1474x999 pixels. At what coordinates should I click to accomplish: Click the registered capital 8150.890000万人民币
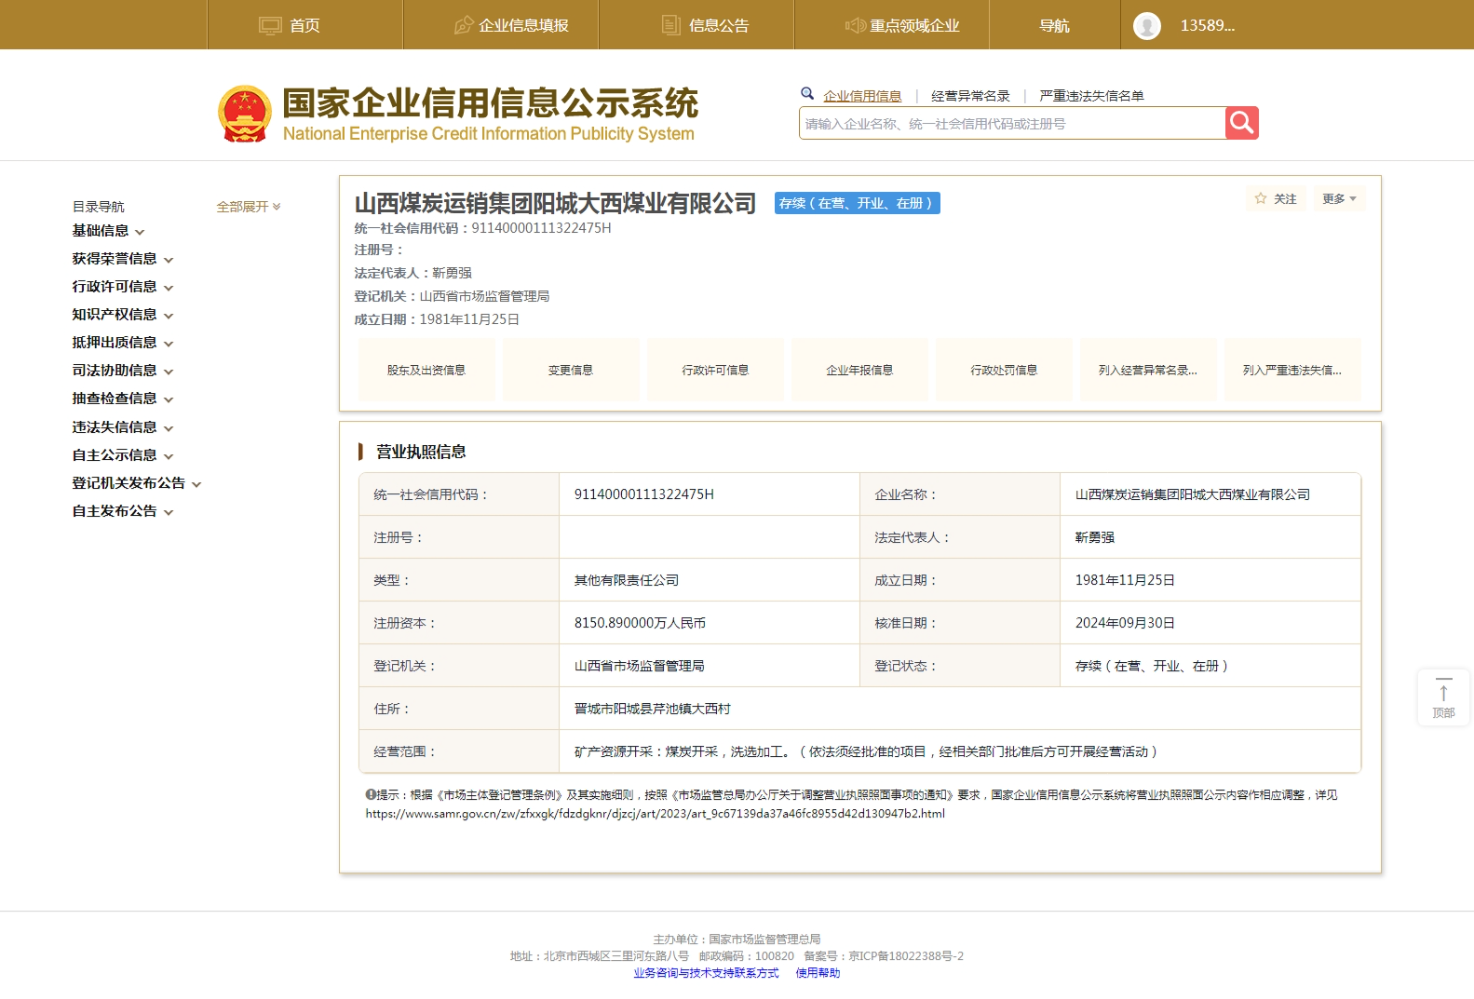tap(640, 623)
